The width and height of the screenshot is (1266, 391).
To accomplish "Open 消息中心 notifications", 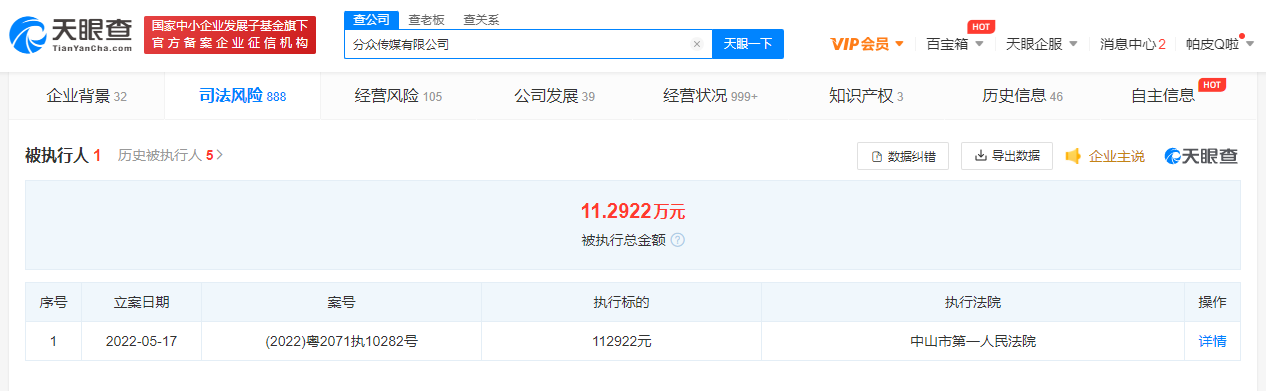I will pyautogui.click(x=1133, y=44).
